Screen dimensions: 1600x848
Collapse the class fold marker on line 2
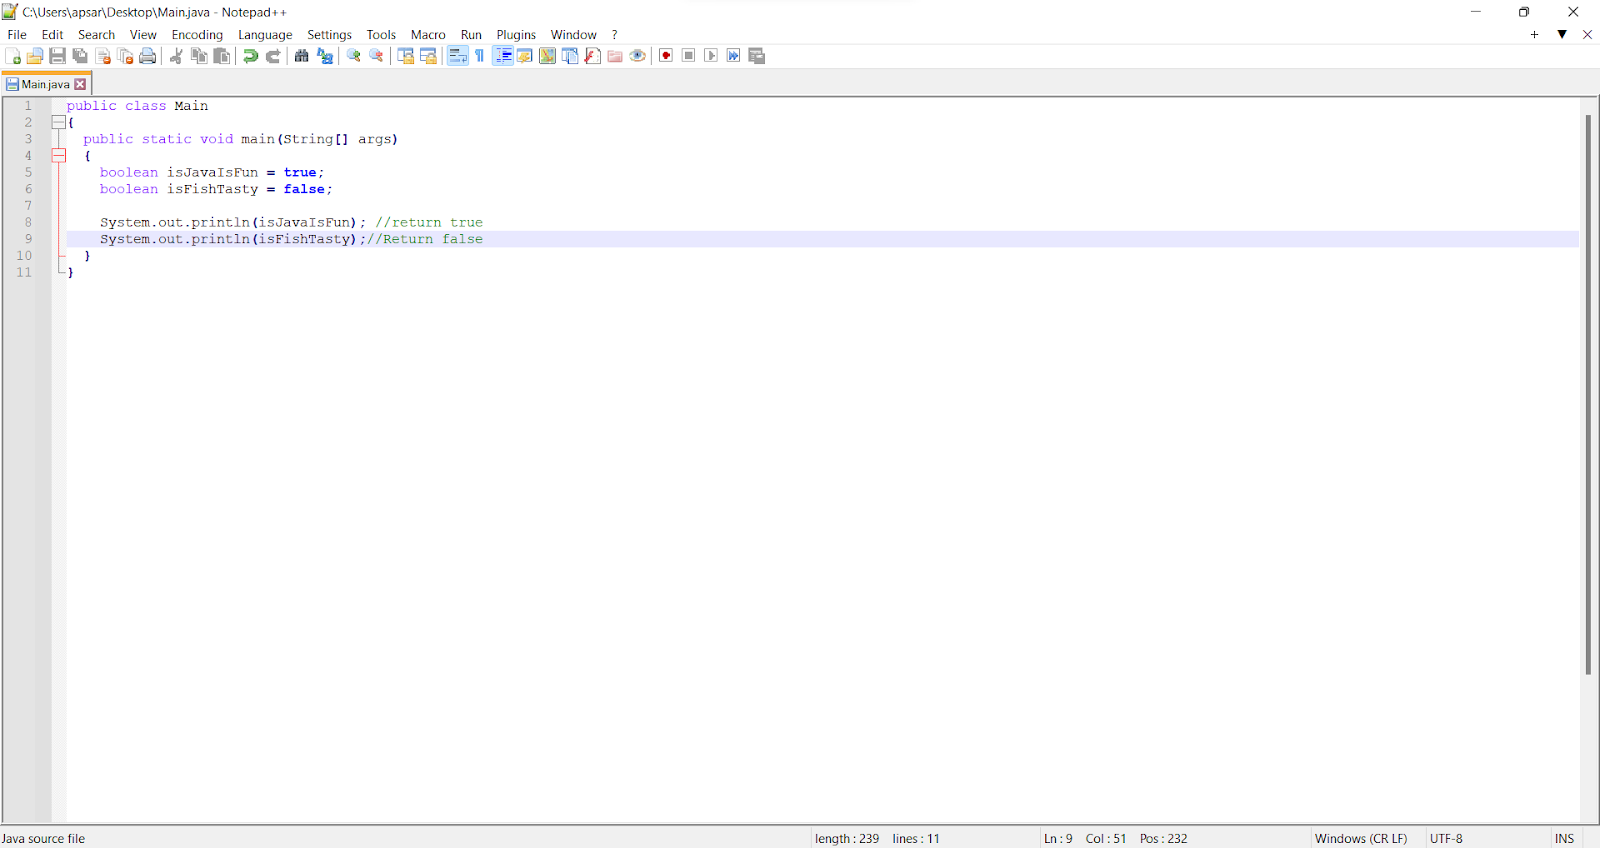point(58,122)
